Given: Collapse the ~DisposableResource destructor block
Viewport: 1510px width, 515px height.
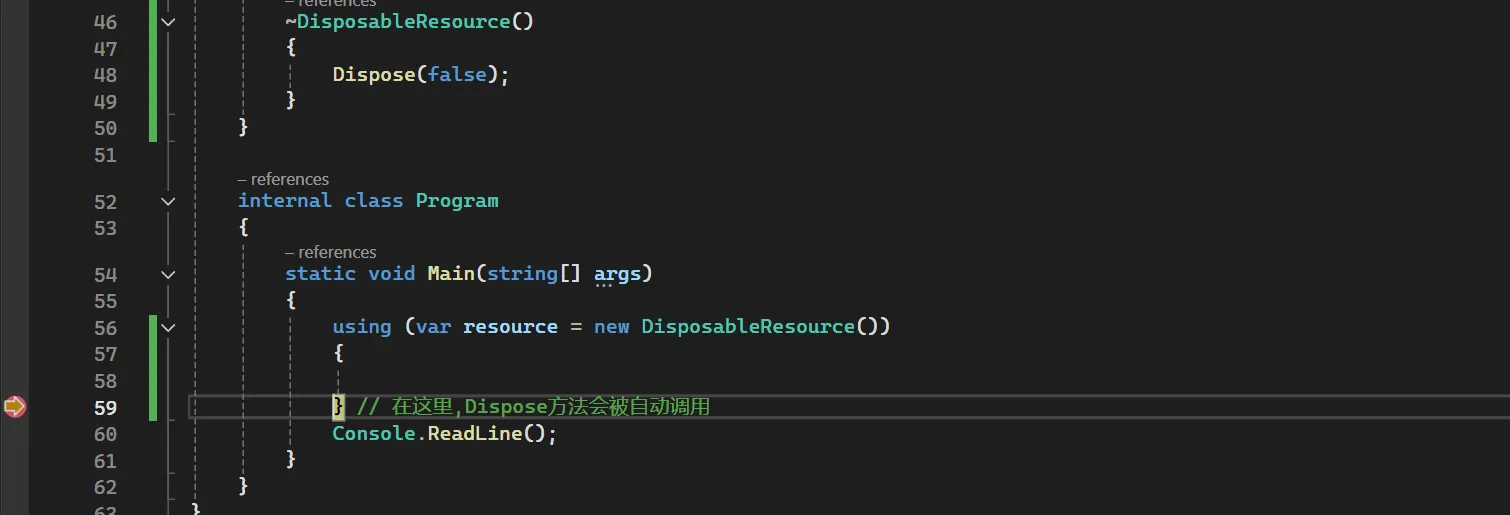Looking at the screenshot, I should (x=168, y=22).
